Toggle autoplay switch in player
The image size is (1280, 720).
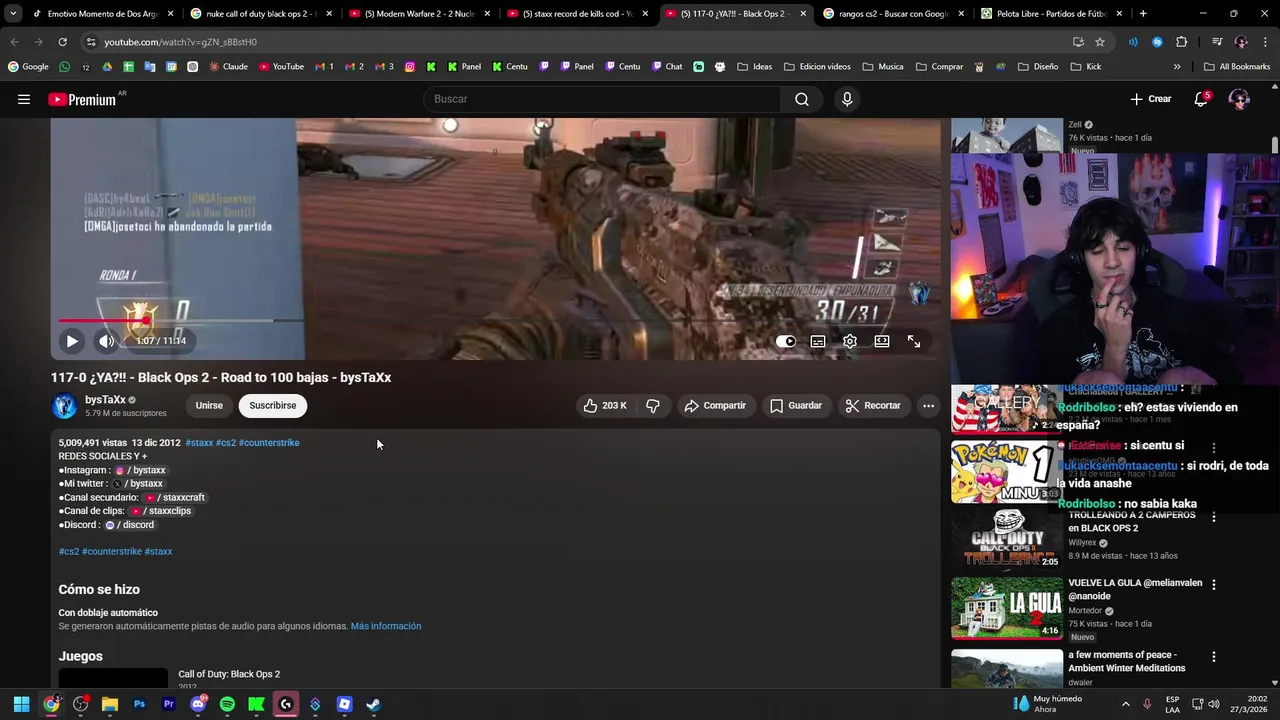coord(786,341)
